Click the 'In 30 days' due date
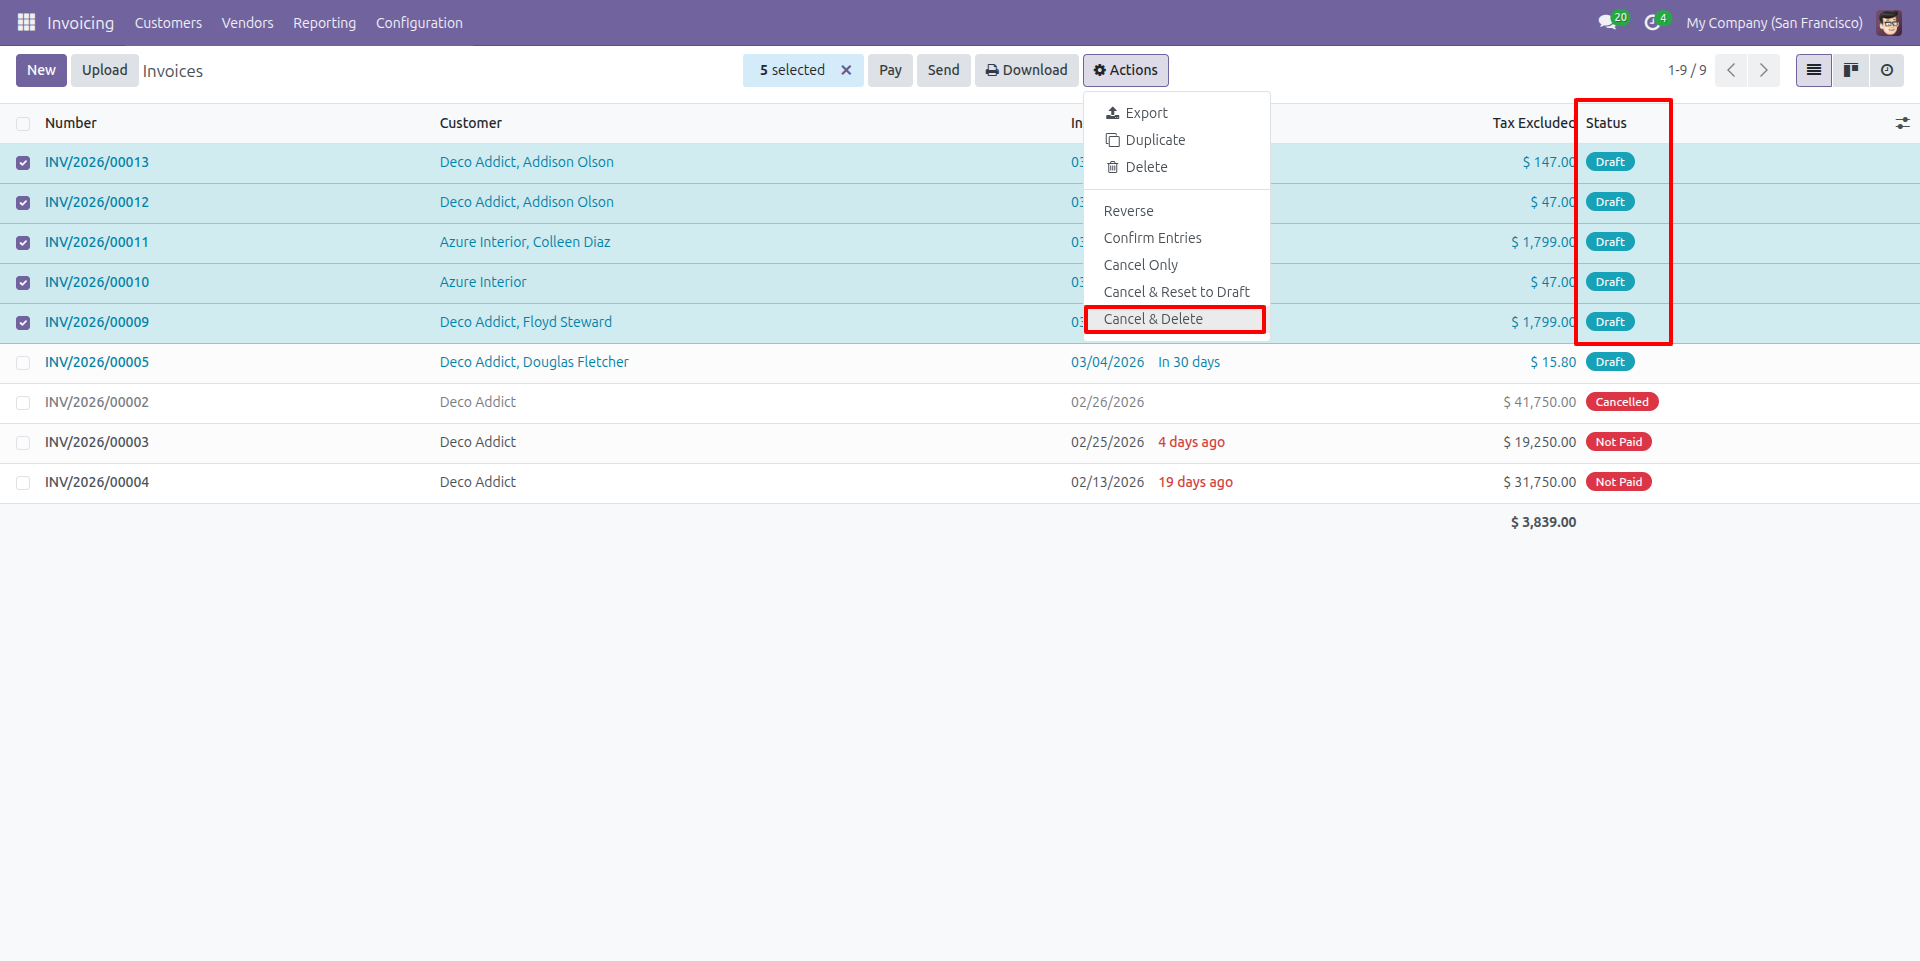 coord(1189,362)
